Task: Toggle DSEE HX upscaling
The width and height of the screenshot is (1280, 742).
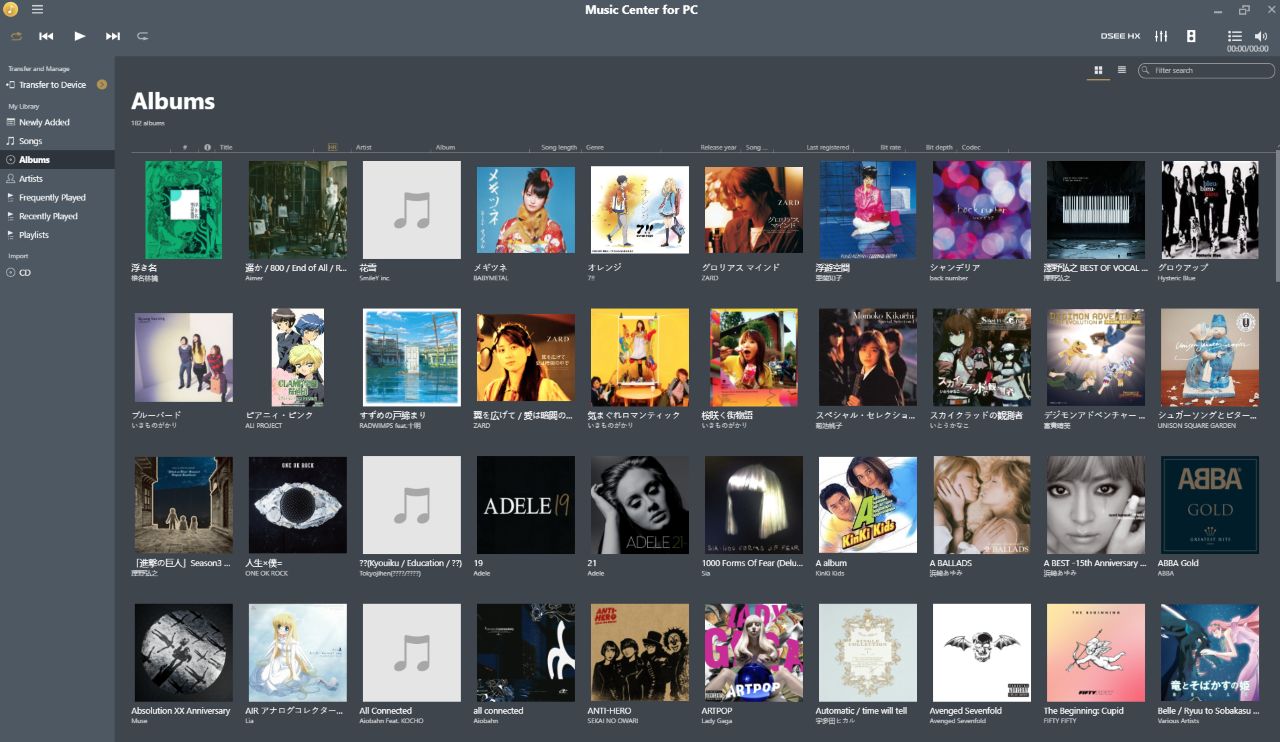Action: click(x=1120, y=36)
